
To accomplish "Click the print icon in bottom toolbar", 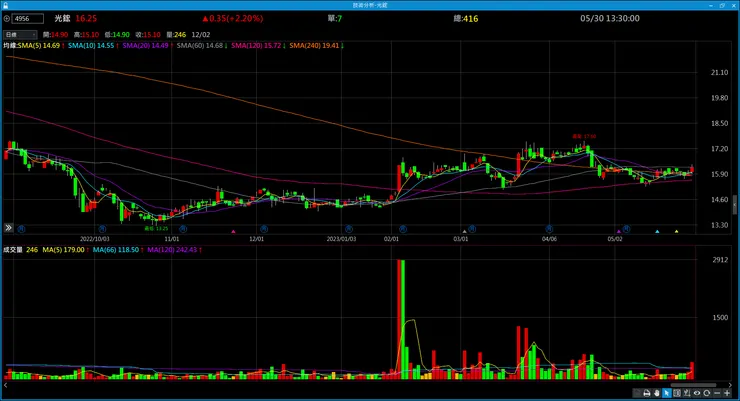I will [647, 393].
